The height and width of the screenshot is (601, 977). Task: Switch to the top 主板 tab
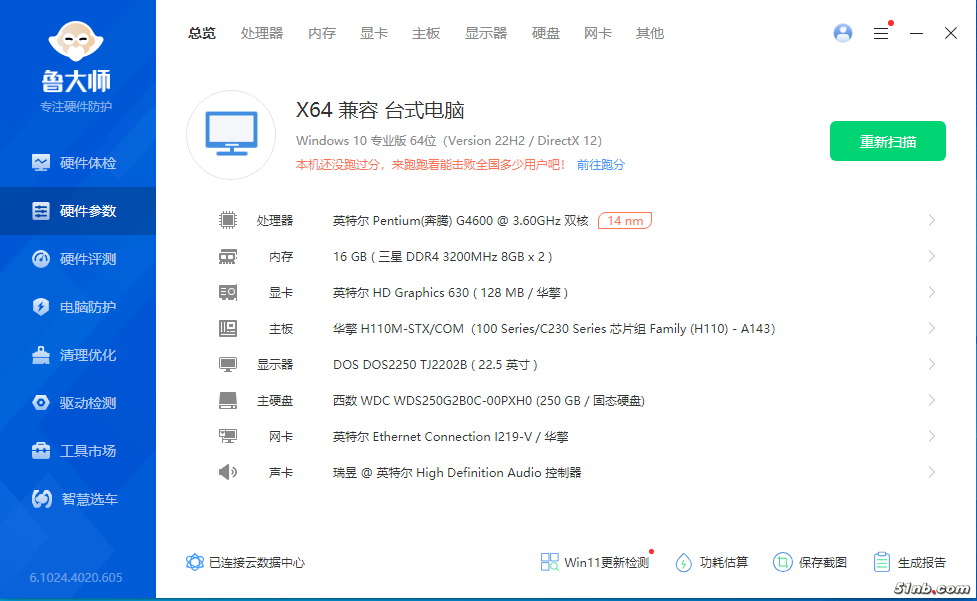point(426,33)
